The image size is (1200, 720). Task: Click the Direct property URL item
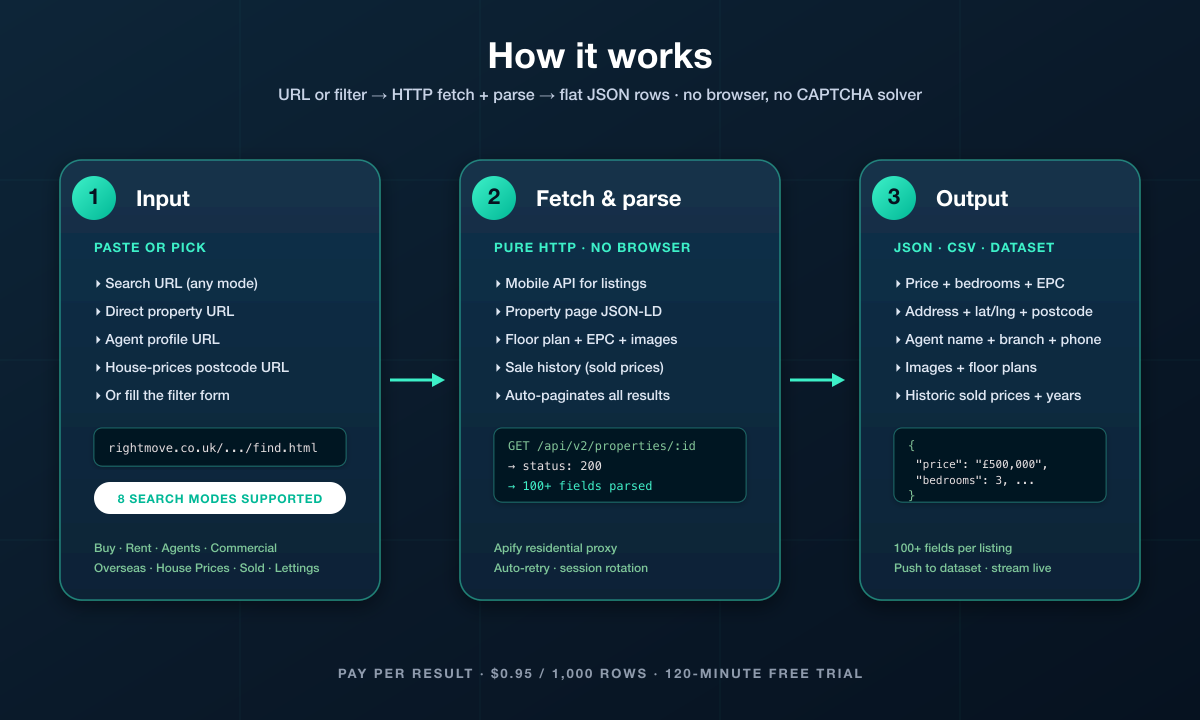pos(164,311)
